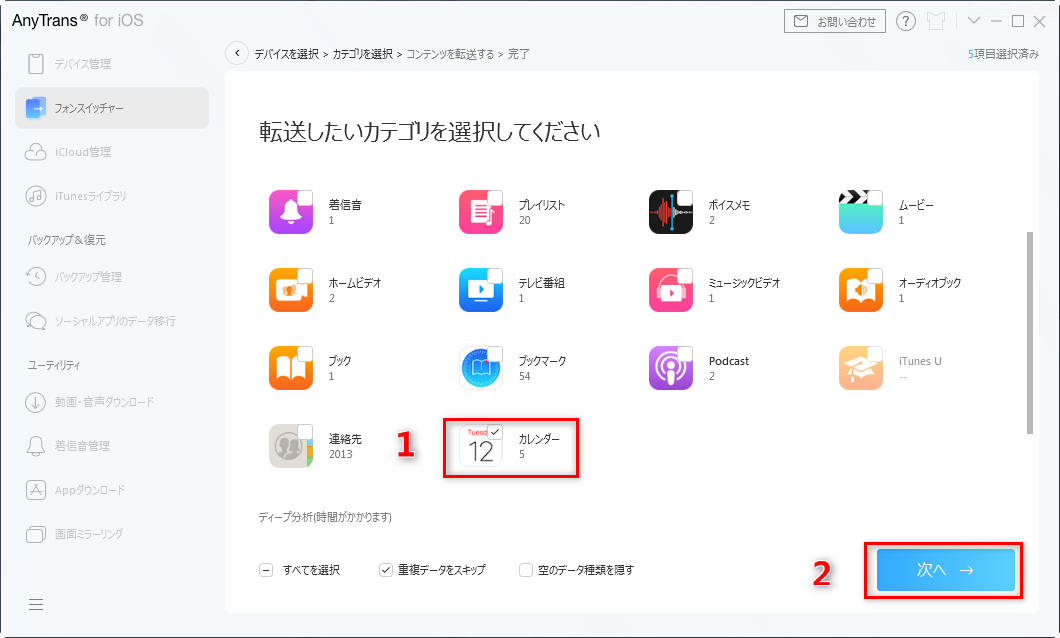Click the ミュージックビデオ music video icon

(671, 290)
